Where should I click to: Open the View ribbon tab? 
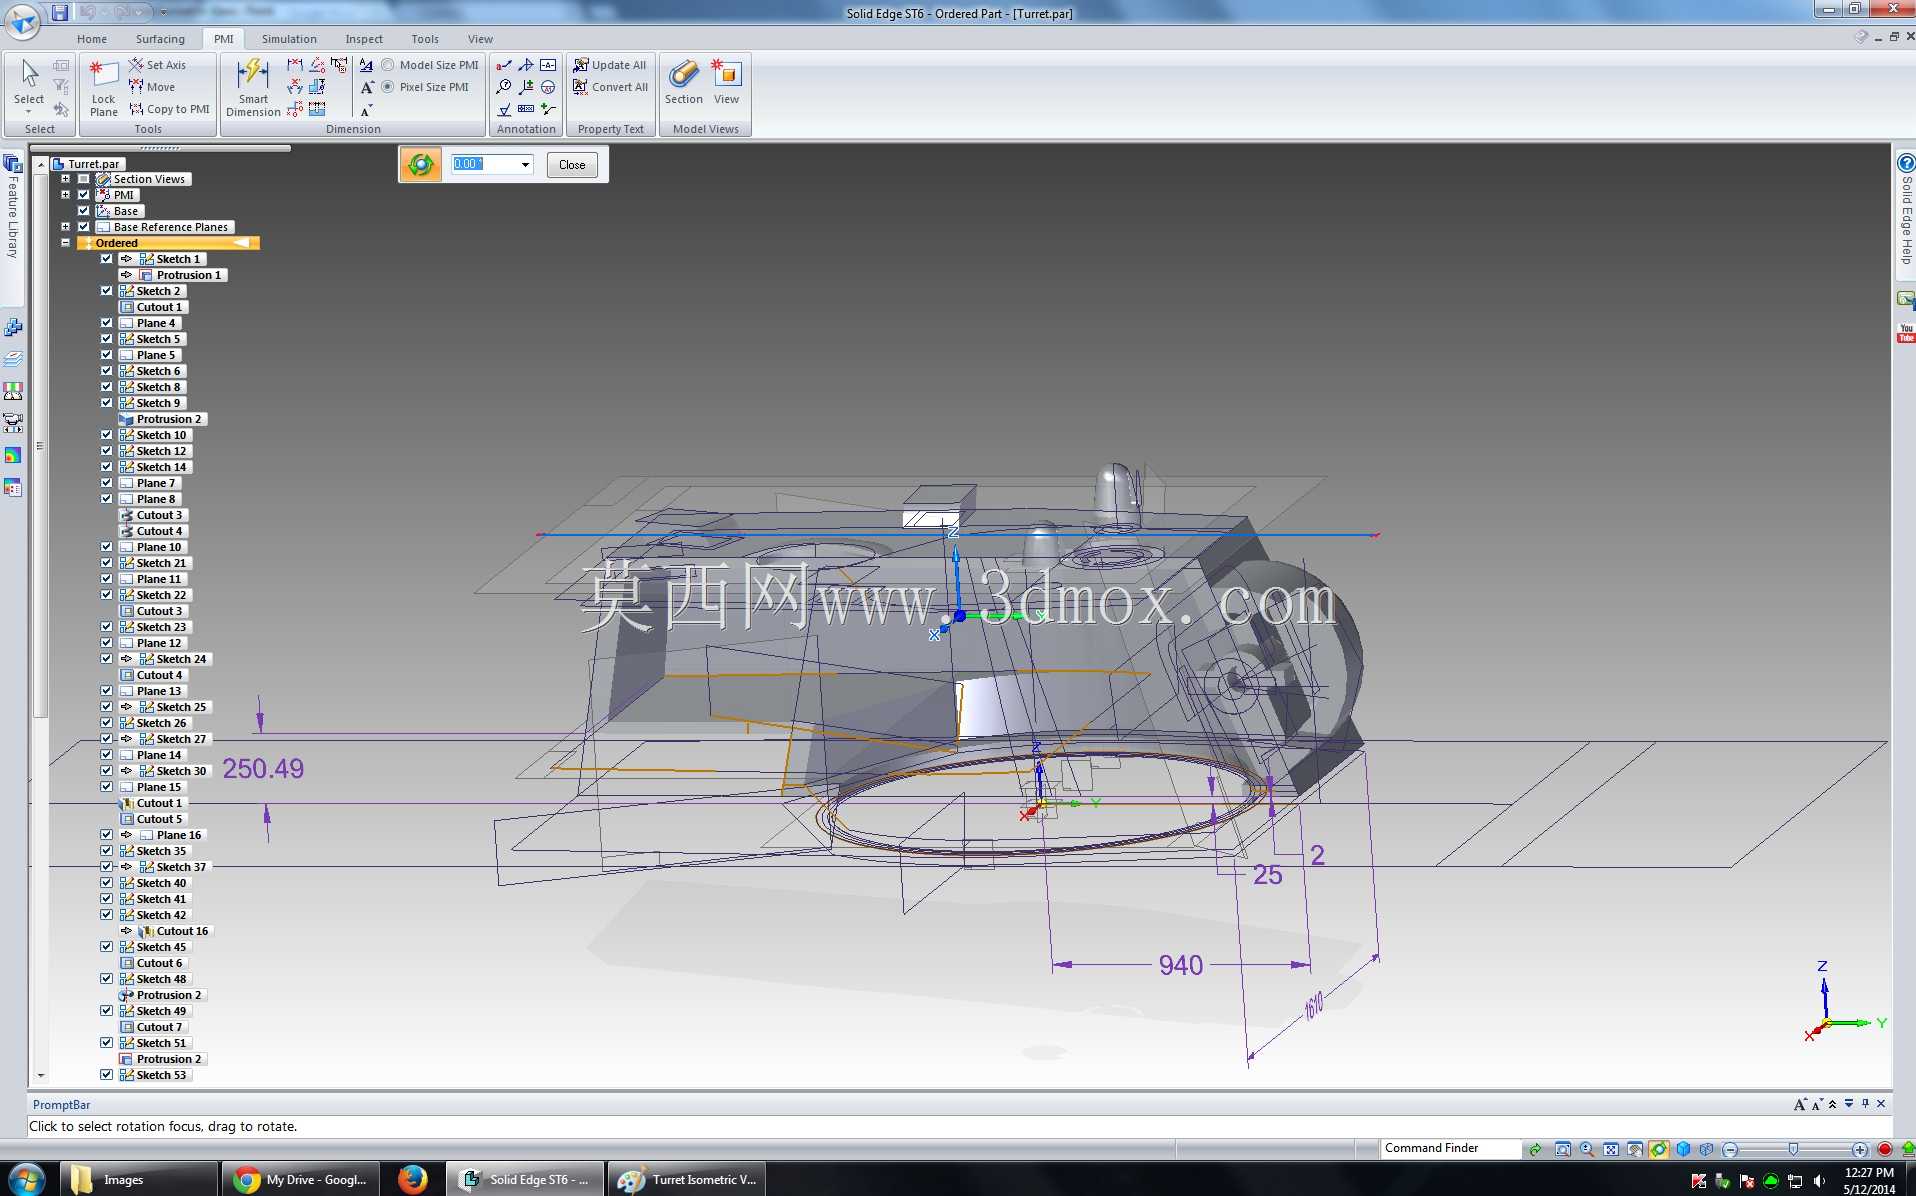(480, 39)
